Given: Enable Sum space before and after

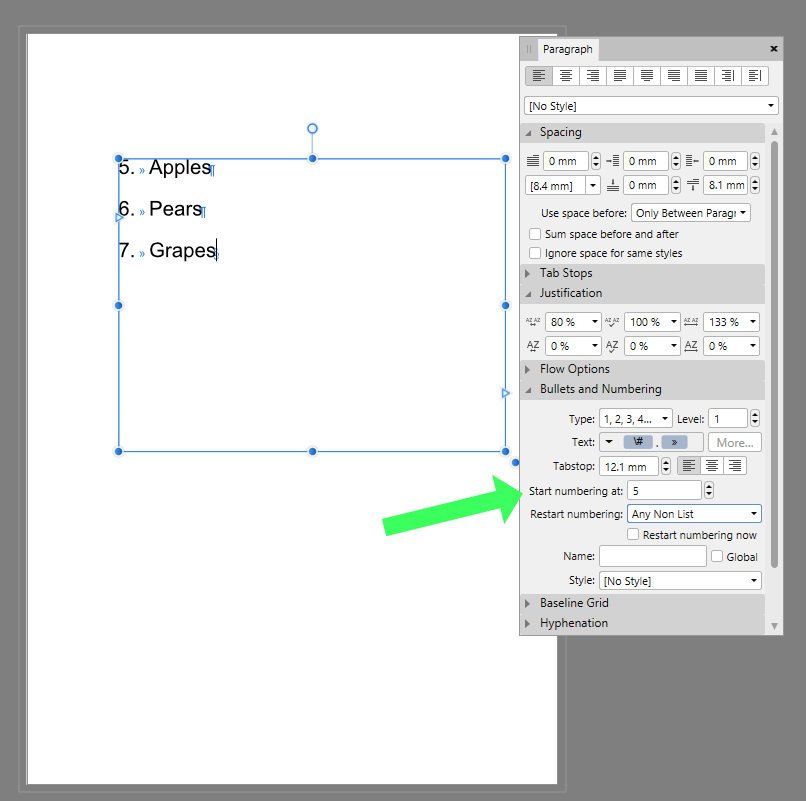Looking at the screenshot, I should pyautogui.click(x=535, y=234).
